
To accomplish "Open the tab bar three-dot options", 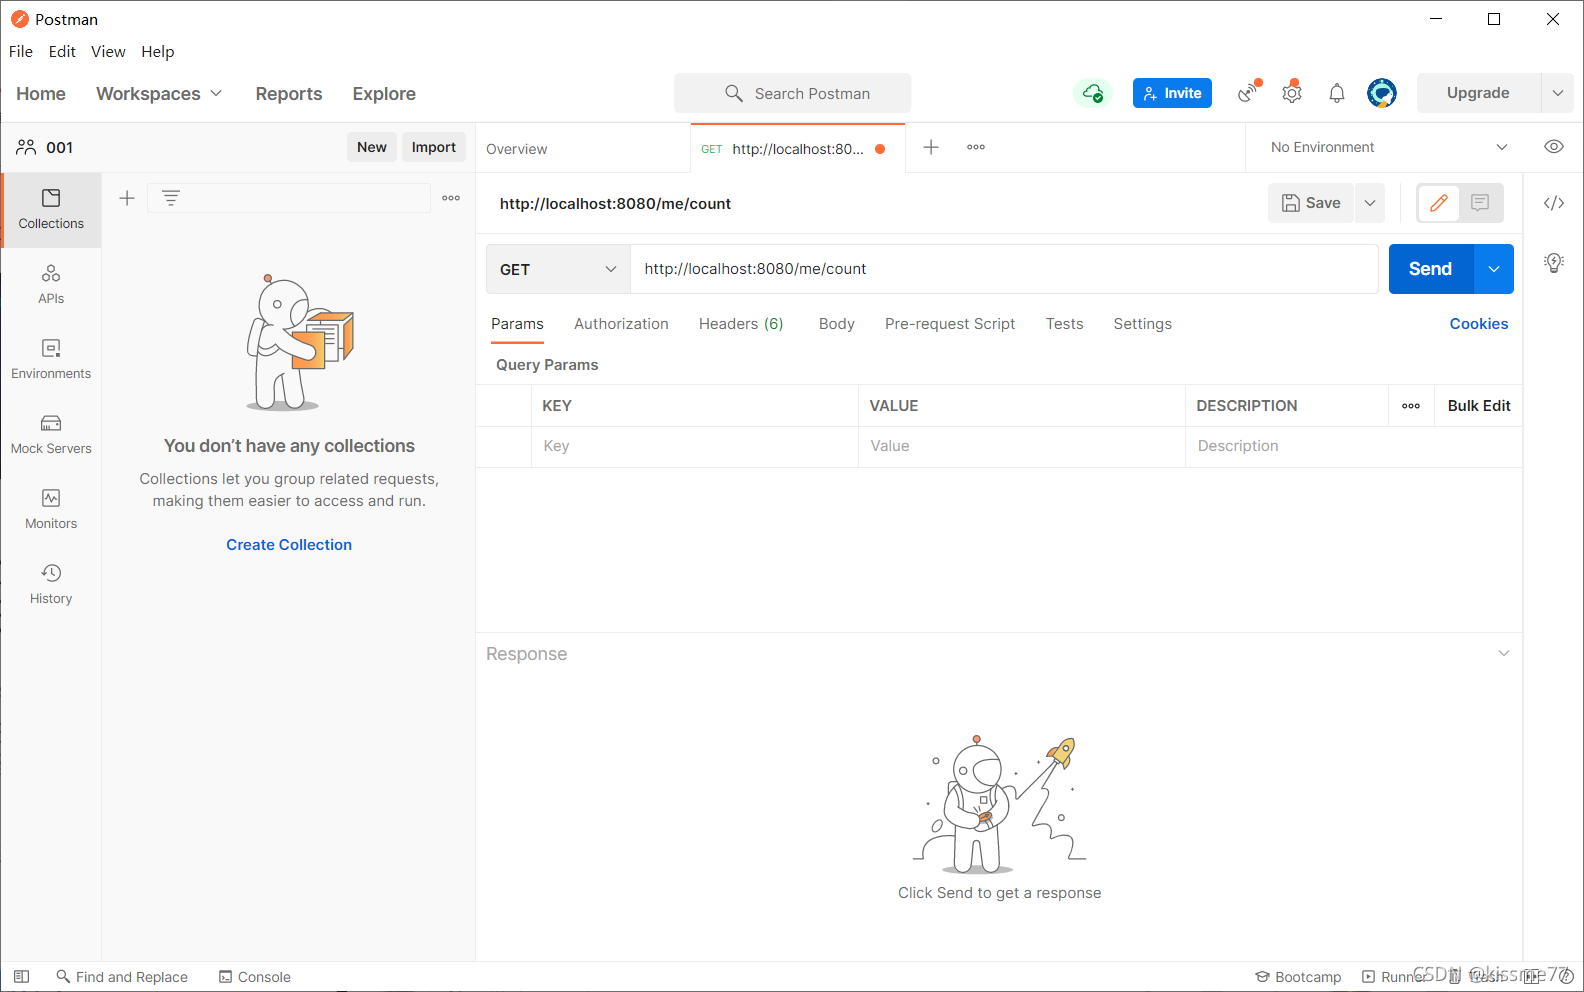I will (x=976, y=147).
